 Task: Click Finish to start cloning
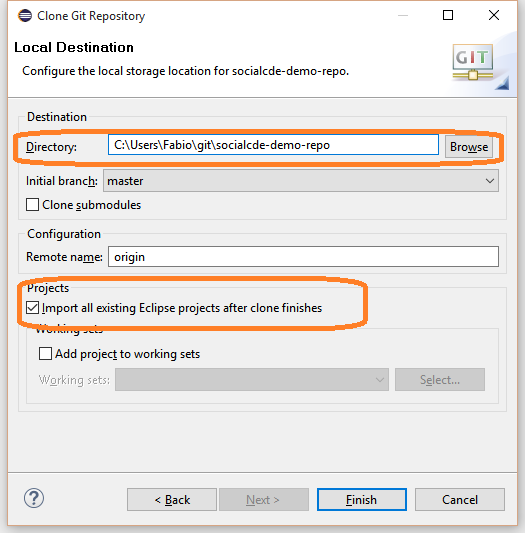(362, 500)
